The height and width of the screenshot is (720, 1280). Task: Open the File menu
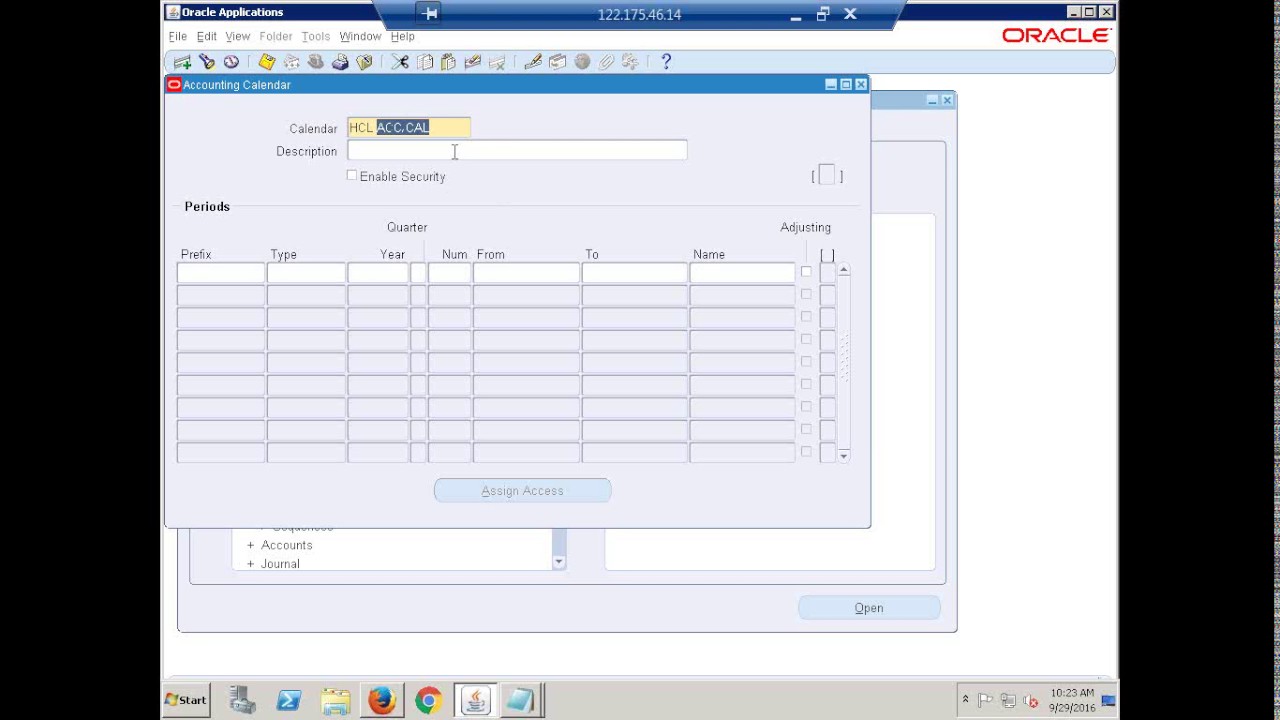(x=177, y=36)
